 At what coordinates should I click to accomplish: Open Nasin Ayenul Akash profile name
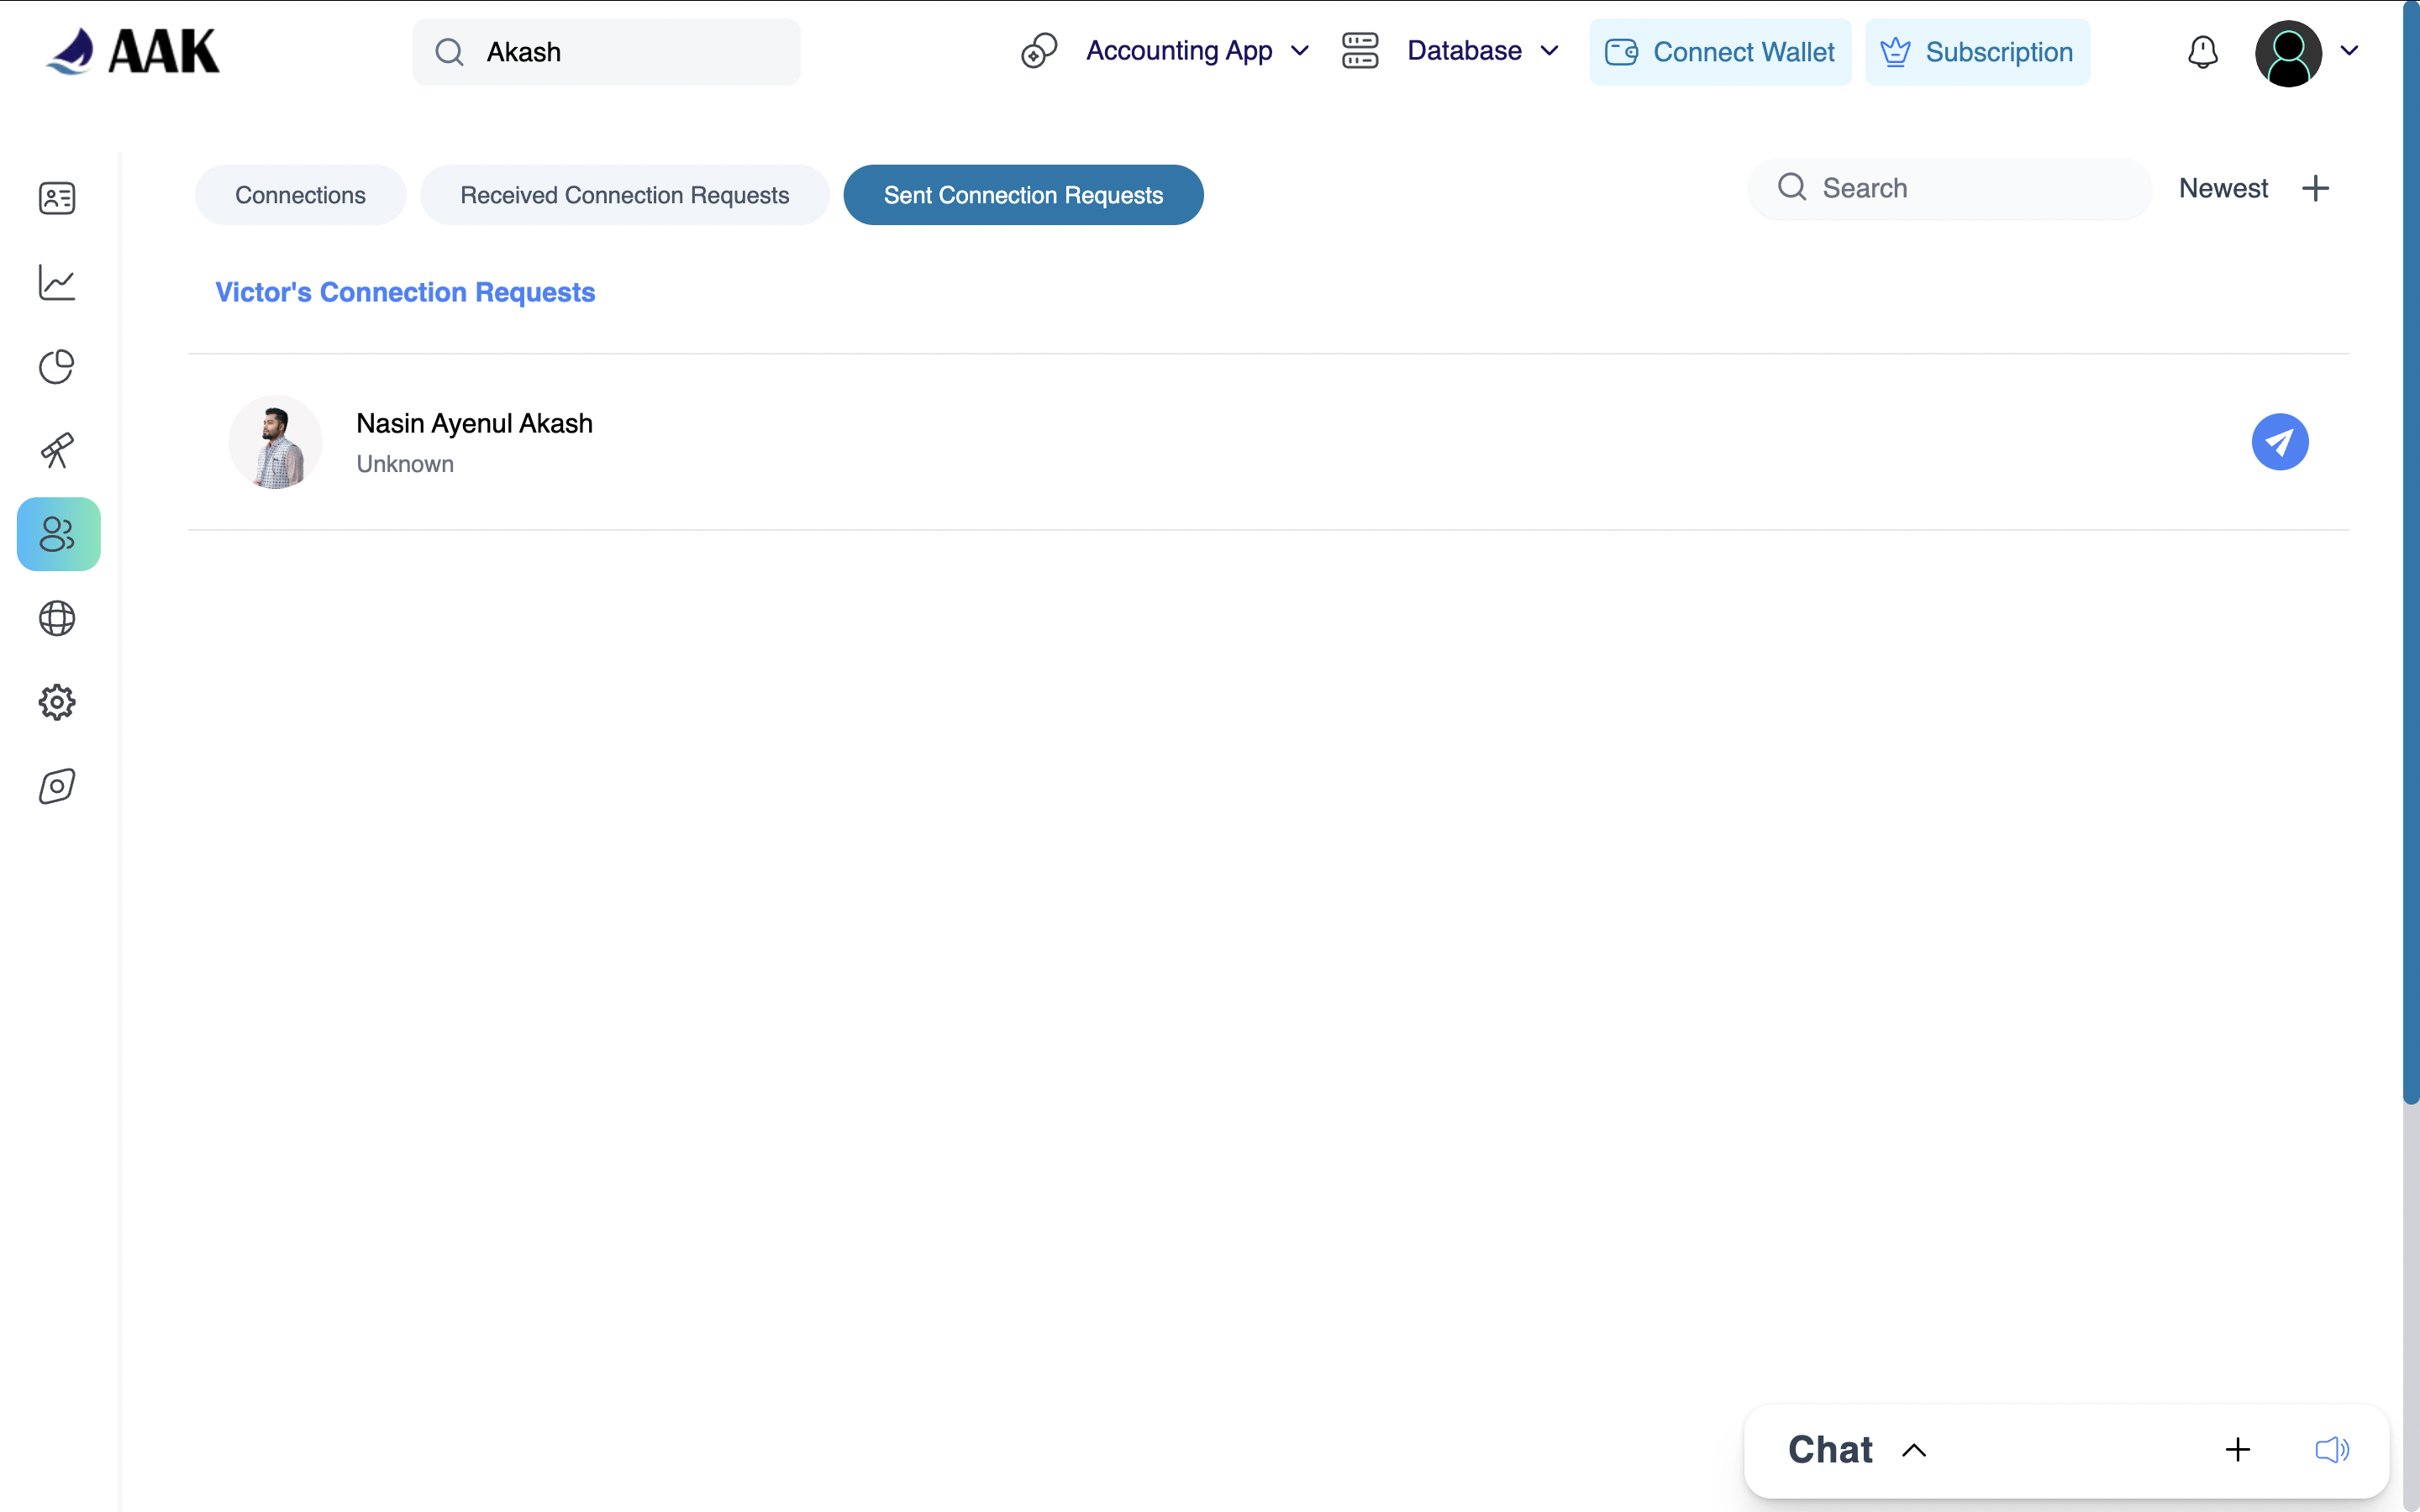pos(474,423)
